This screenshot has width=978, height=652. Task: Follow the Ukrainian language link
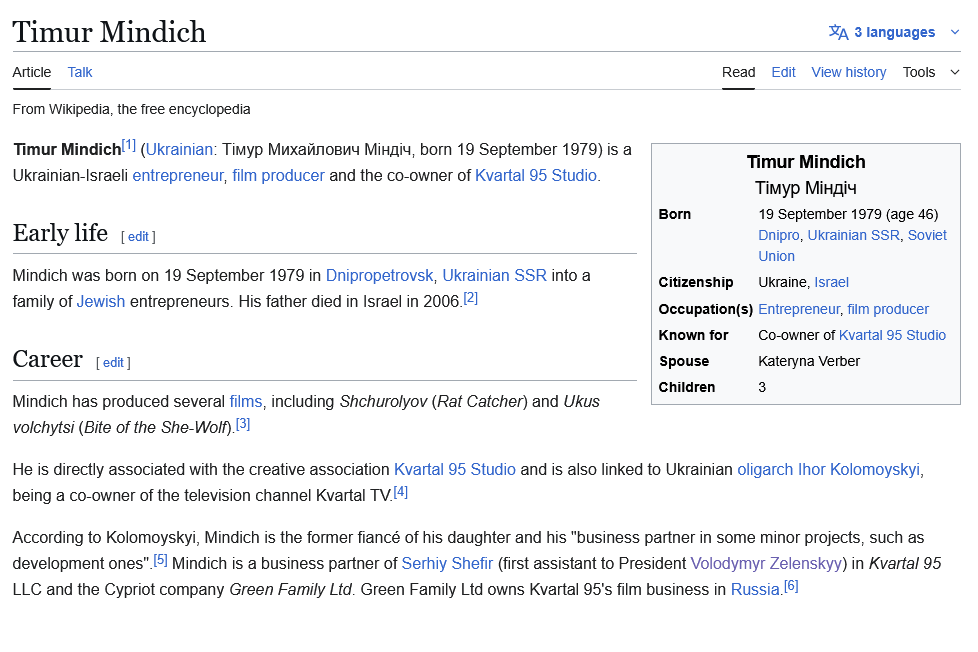(179, 150)
